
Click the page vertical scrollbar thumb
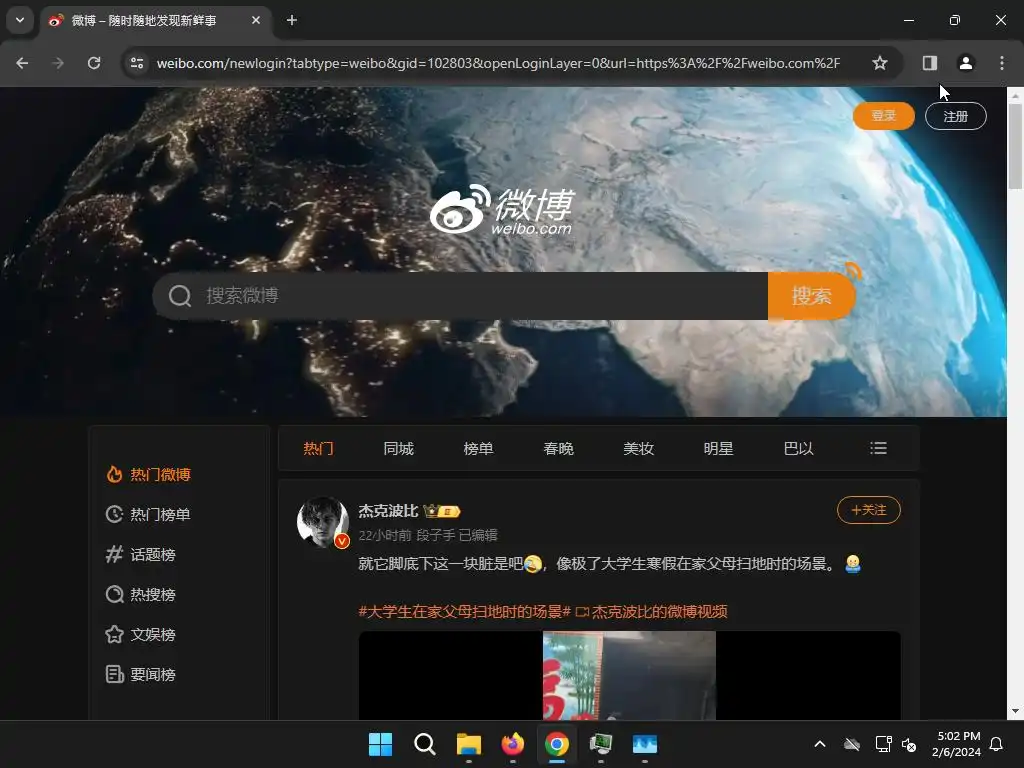click(1015, 146)
